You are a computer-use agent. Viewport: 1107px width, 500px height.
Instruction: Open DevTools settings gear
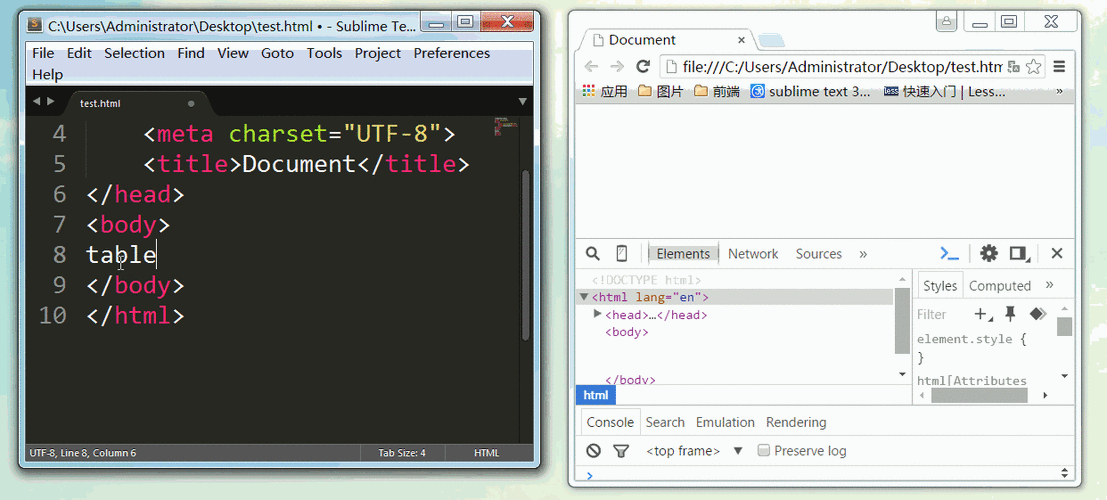tap(989, 254)
